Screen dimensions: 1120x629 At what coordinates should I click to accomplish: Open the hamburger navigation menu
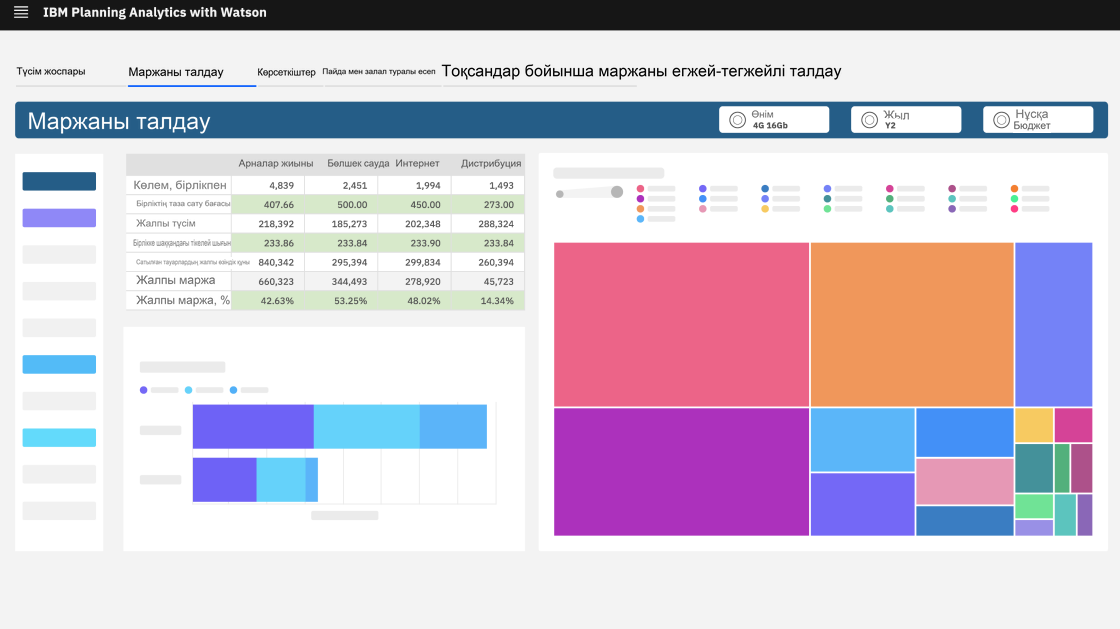21,12
